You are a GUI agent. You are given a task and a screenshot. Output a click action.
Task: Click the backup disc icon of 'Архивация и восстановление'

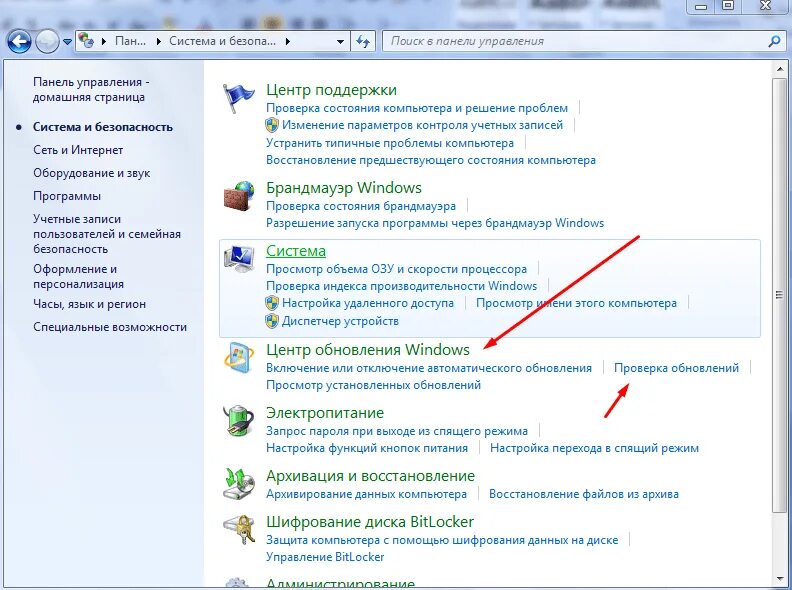pyautogui.click(x=238, y=483)
